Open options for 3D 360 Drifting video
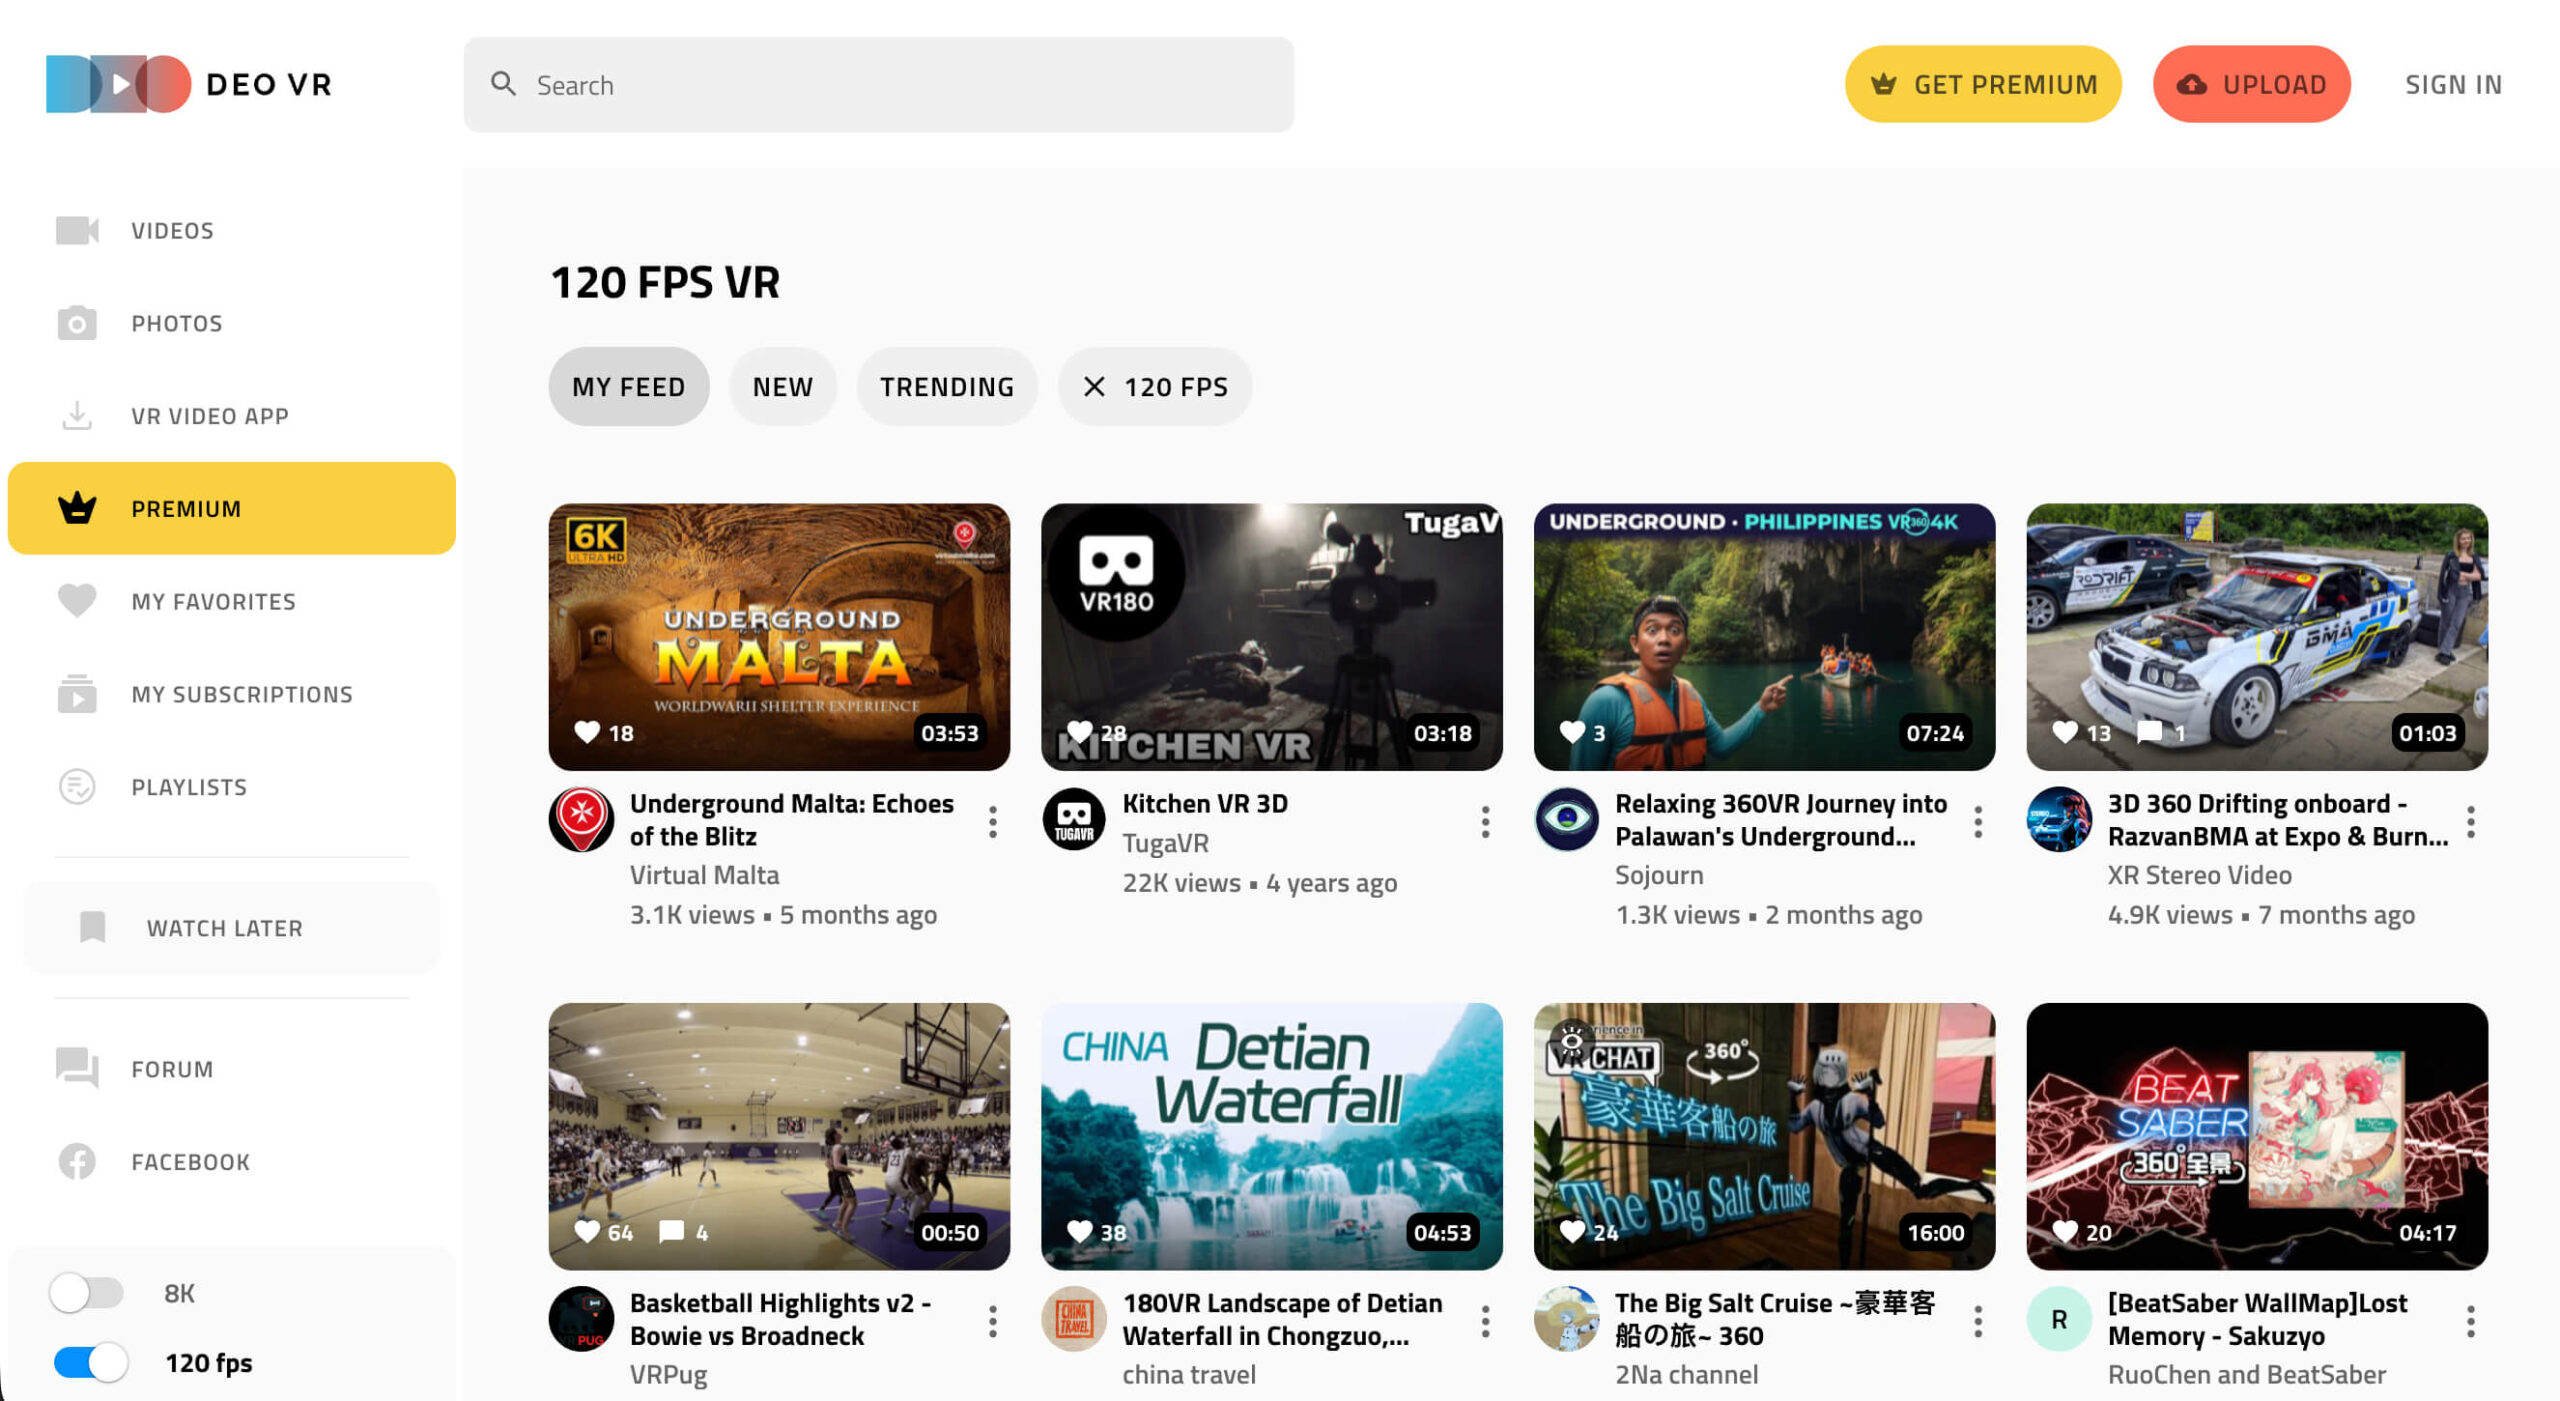This screenshot has width=2560, height=1401. [2470, 821]
